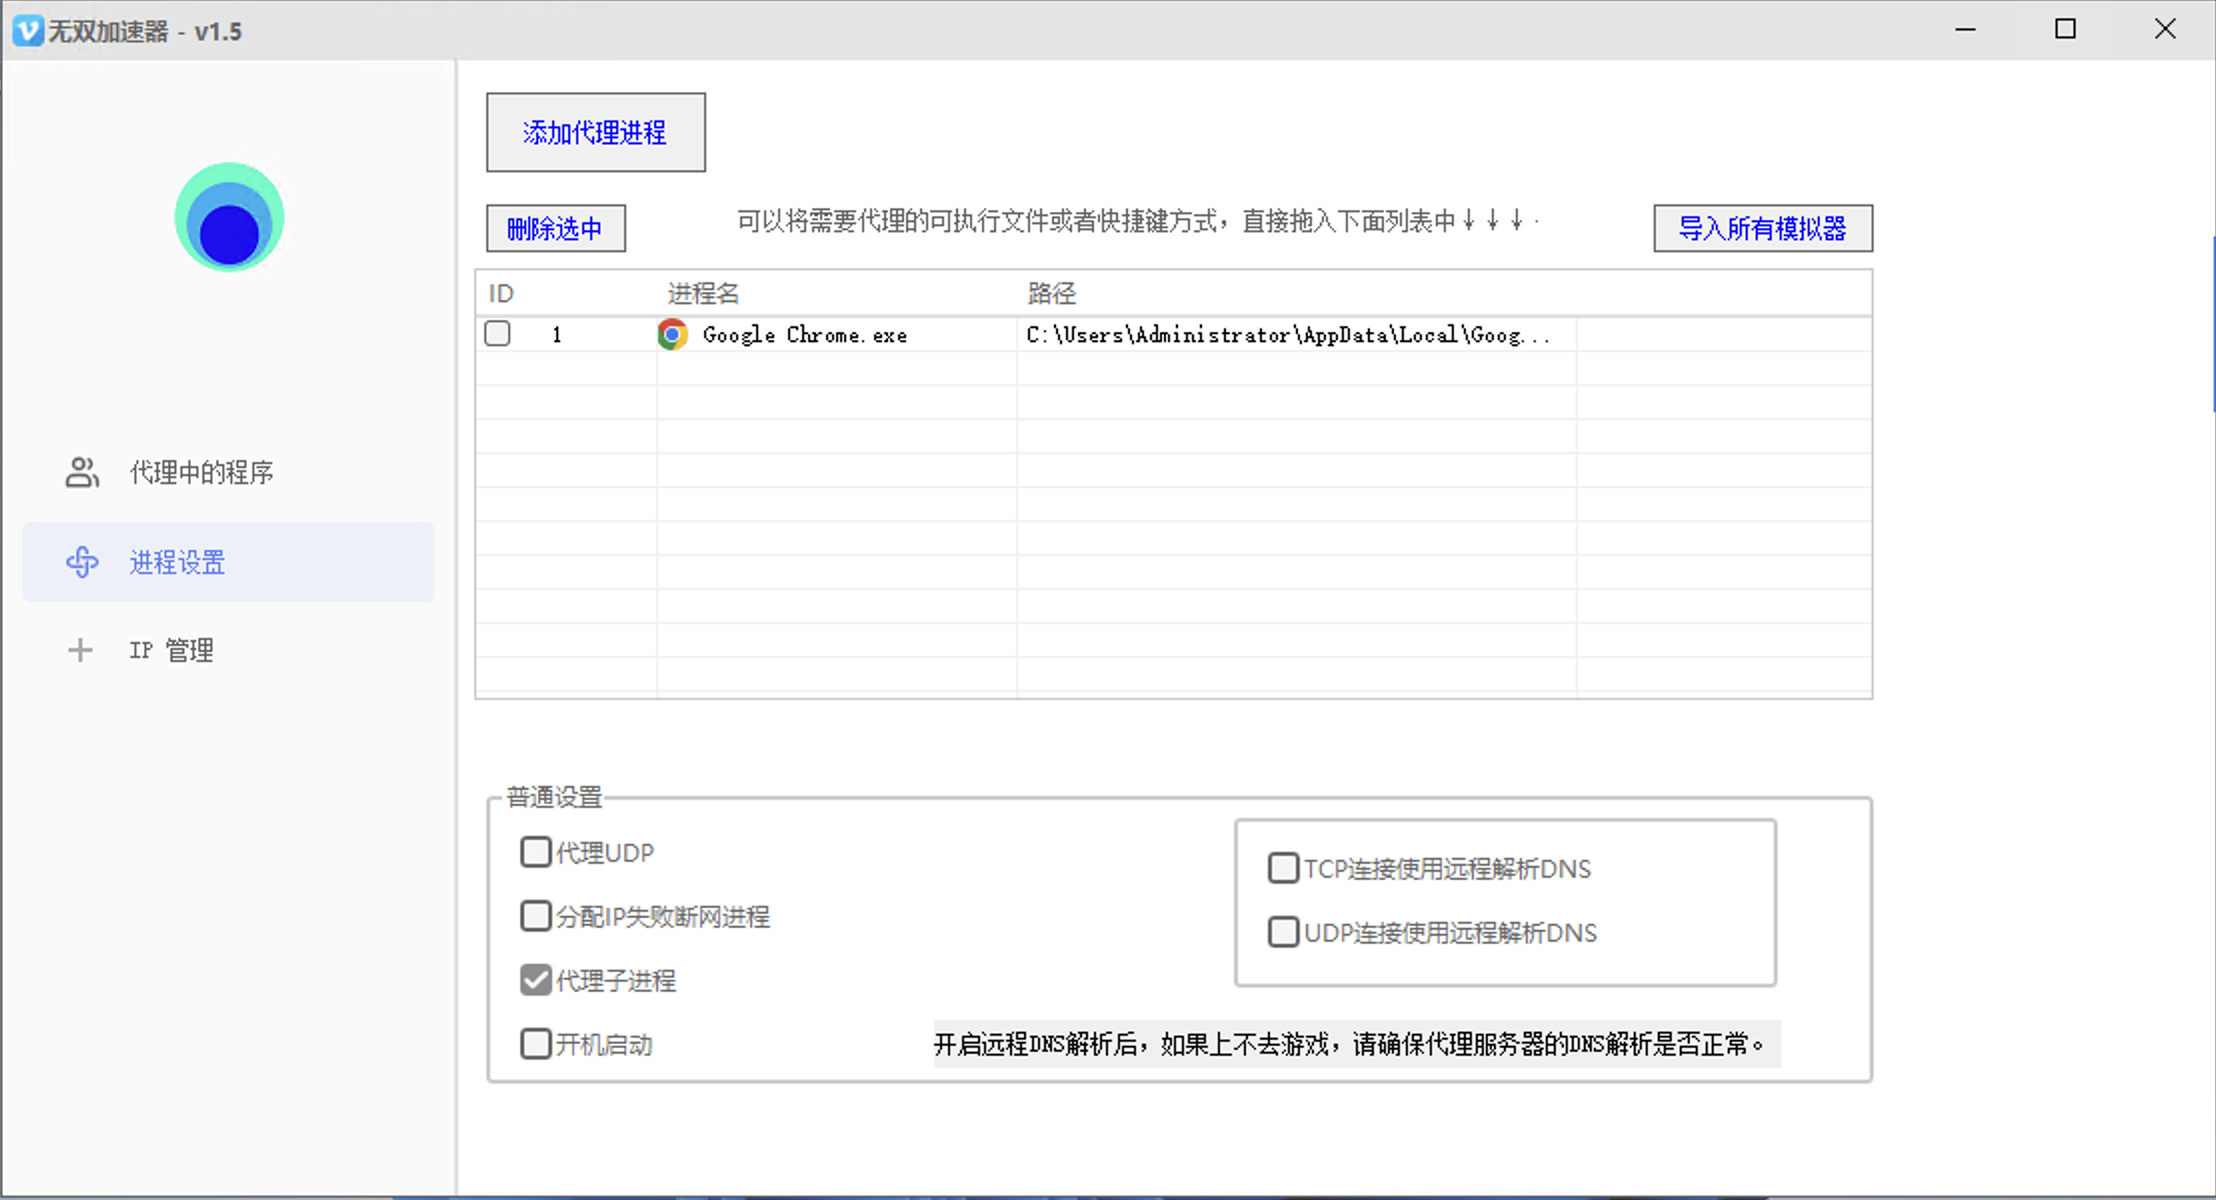The image size is (2216, 1200).
Task: Uncheck the 代理子进程 setting
Action: [535, 979]
